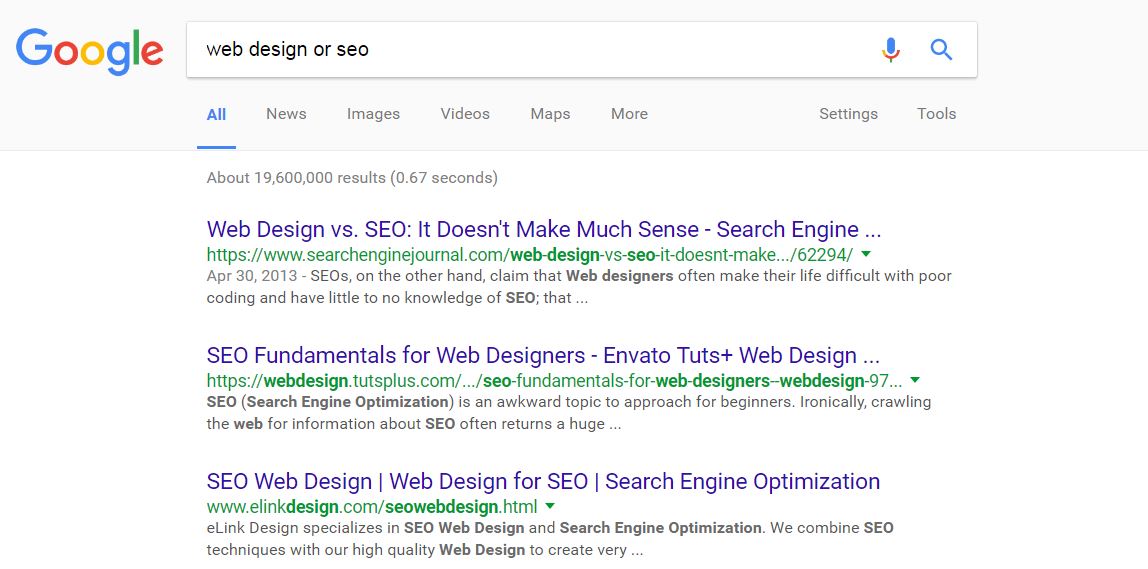1148x569 pixels.
Task: Select the All results tab
Action: tap(216, 114)
